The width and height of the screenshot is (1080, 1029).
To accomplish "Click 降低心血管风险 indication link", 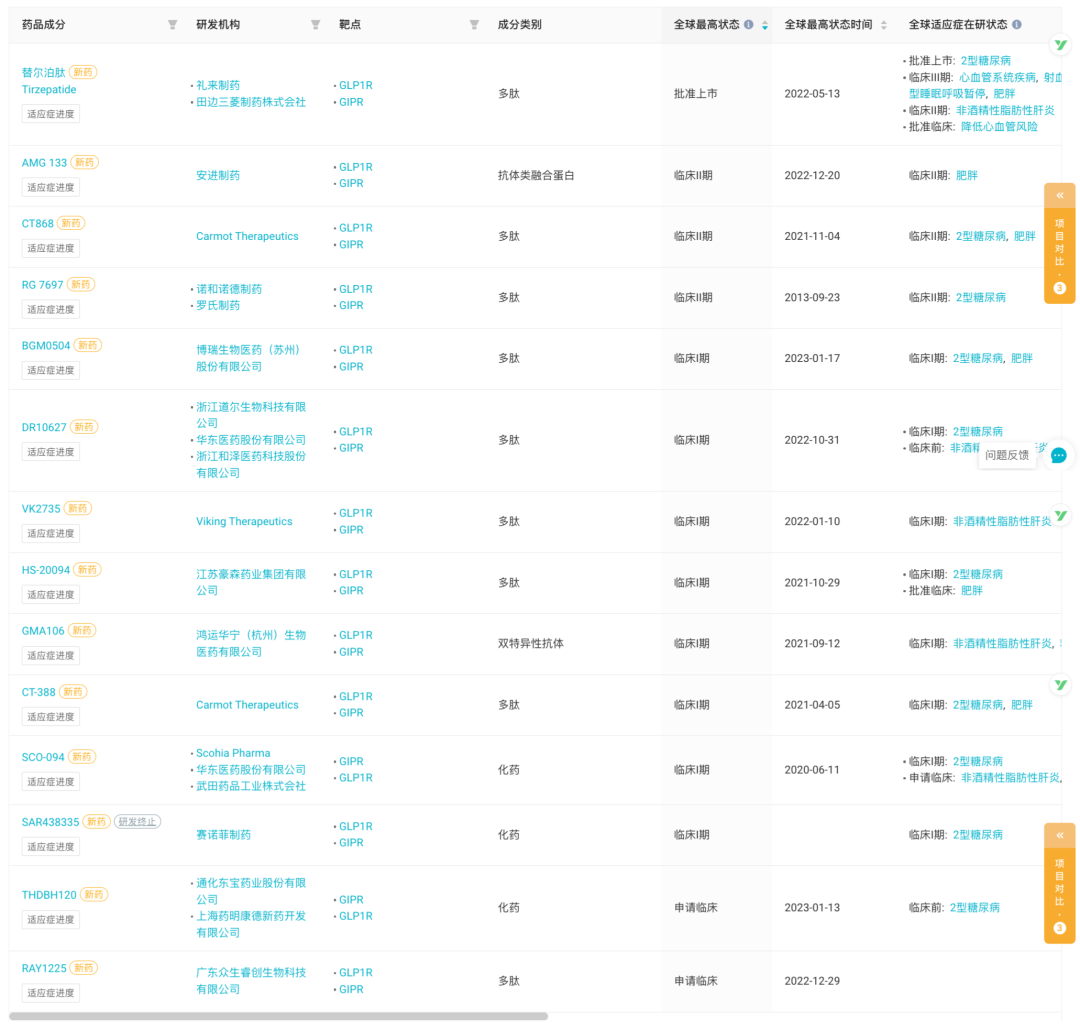I will pyautogui.click(x=999, y=127).
